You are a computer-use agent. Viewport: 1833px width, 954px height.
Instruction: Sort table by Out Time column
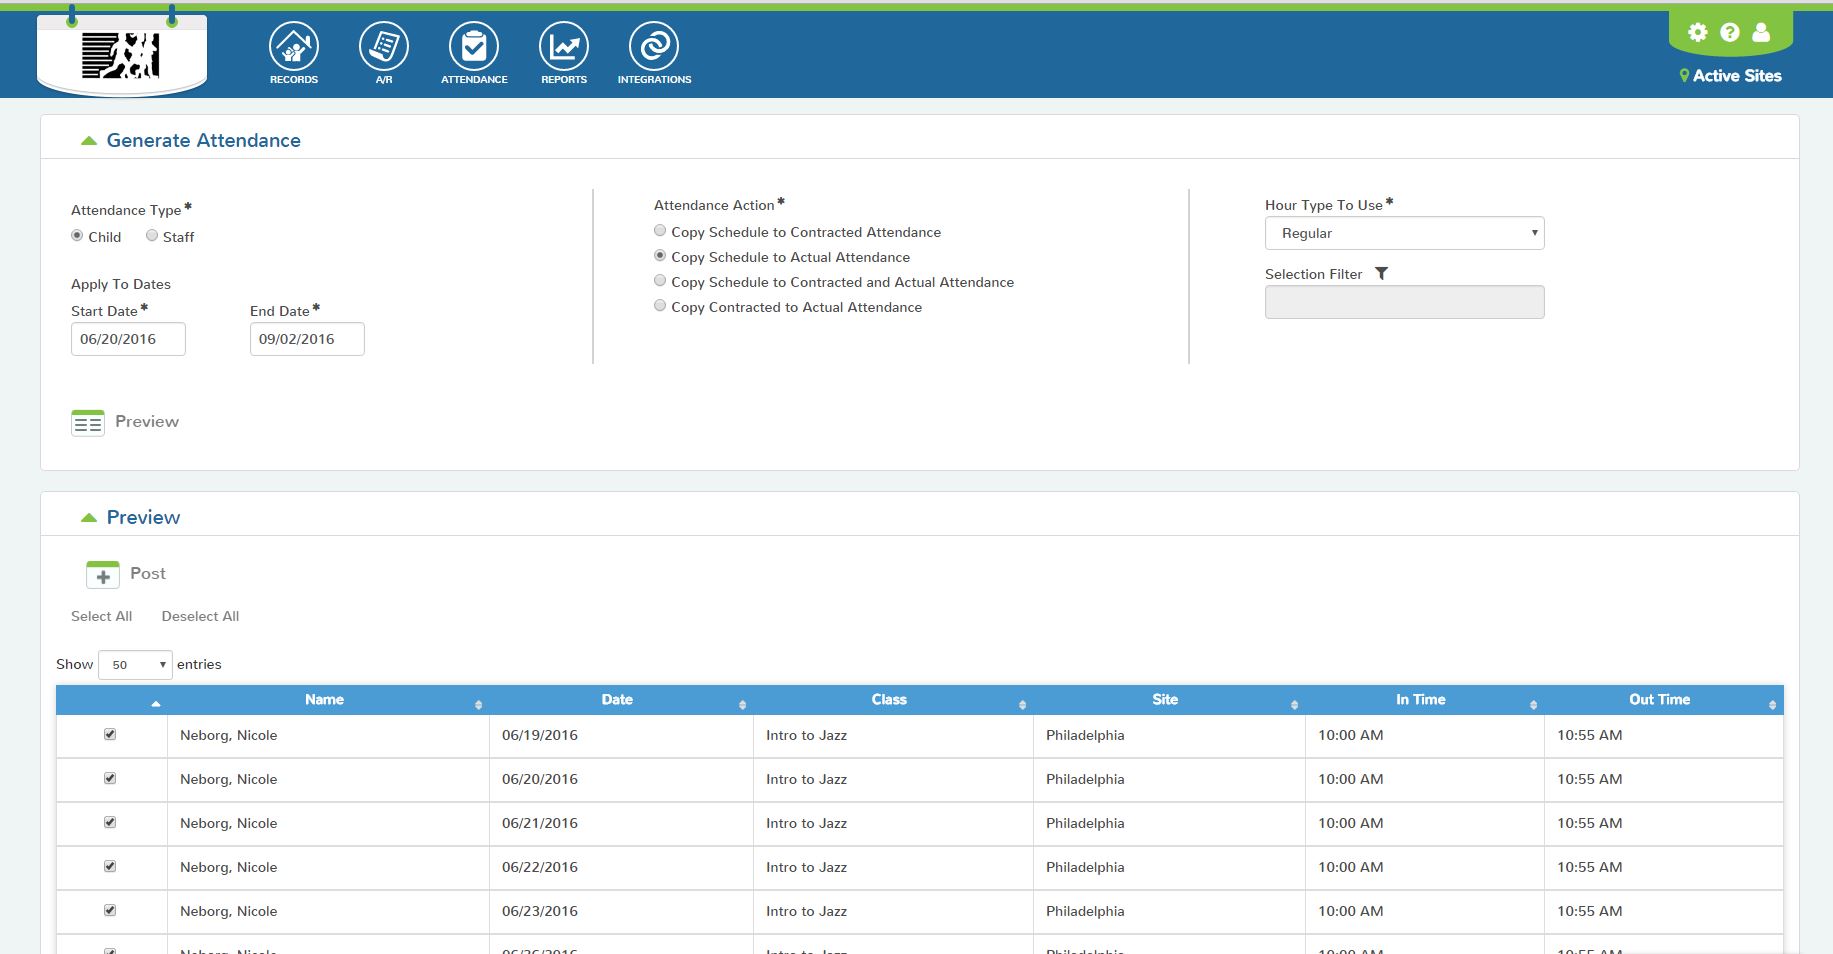click(1663, 700)
